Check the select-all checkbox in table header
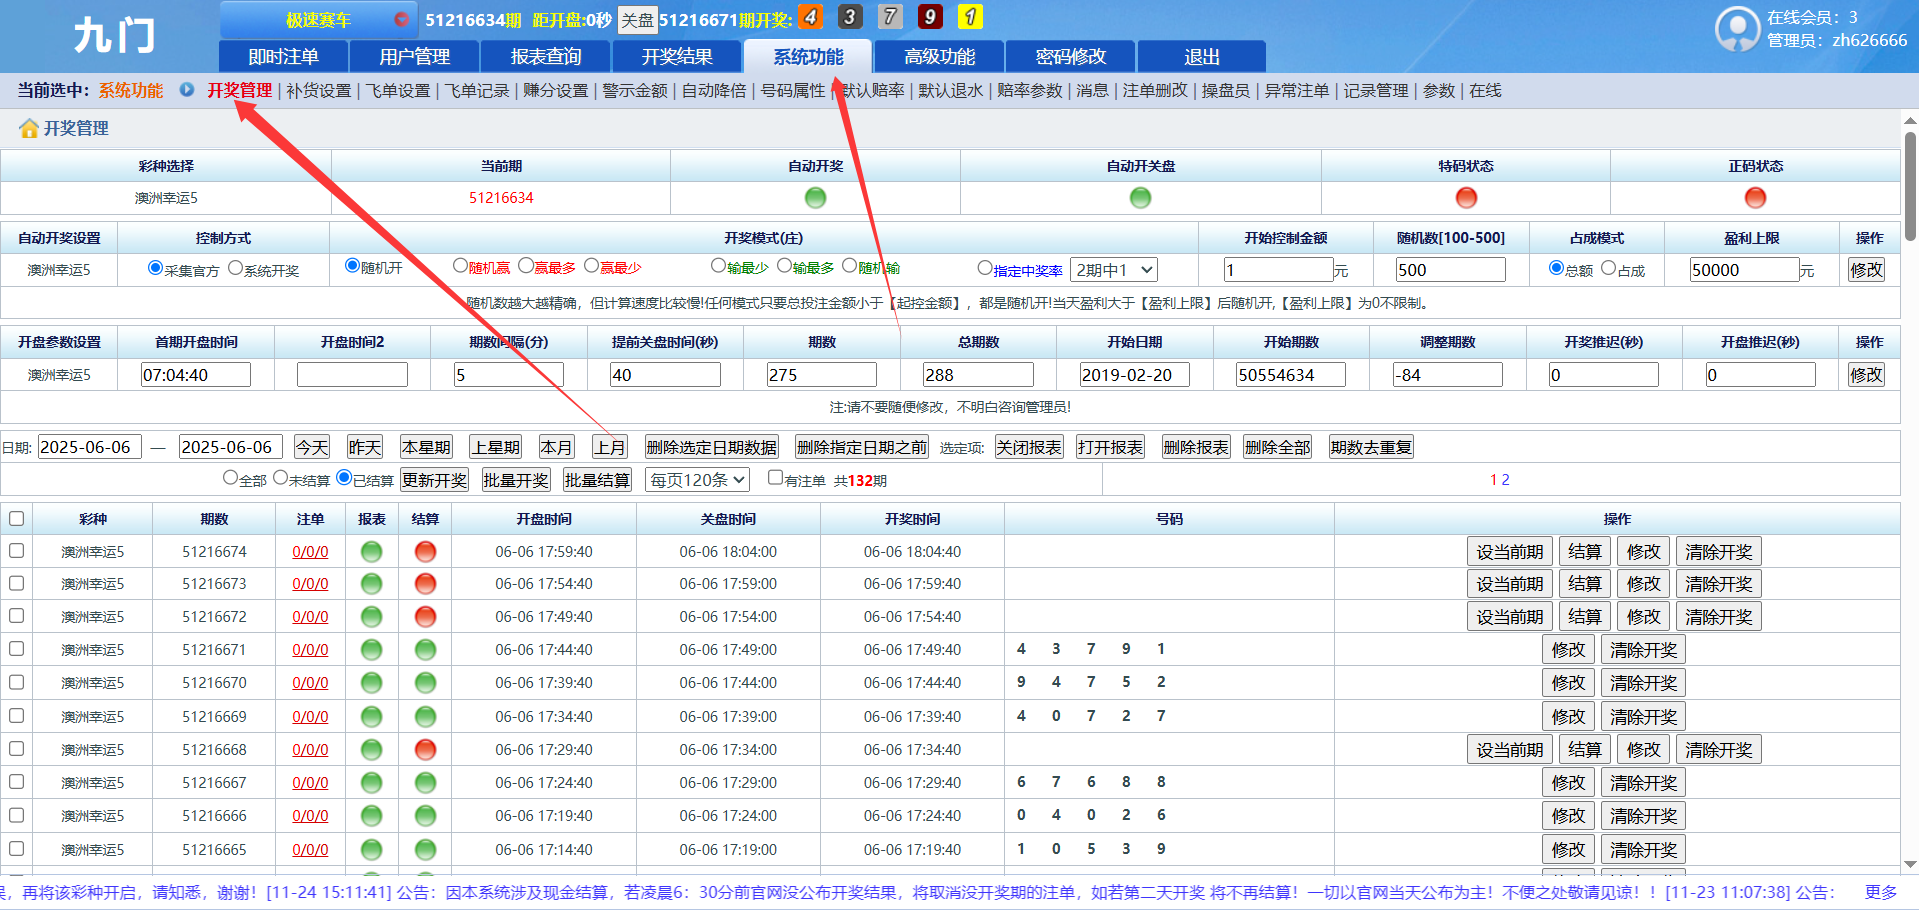The width and height of the screenshot is (1919, 913). click(17, 519)
